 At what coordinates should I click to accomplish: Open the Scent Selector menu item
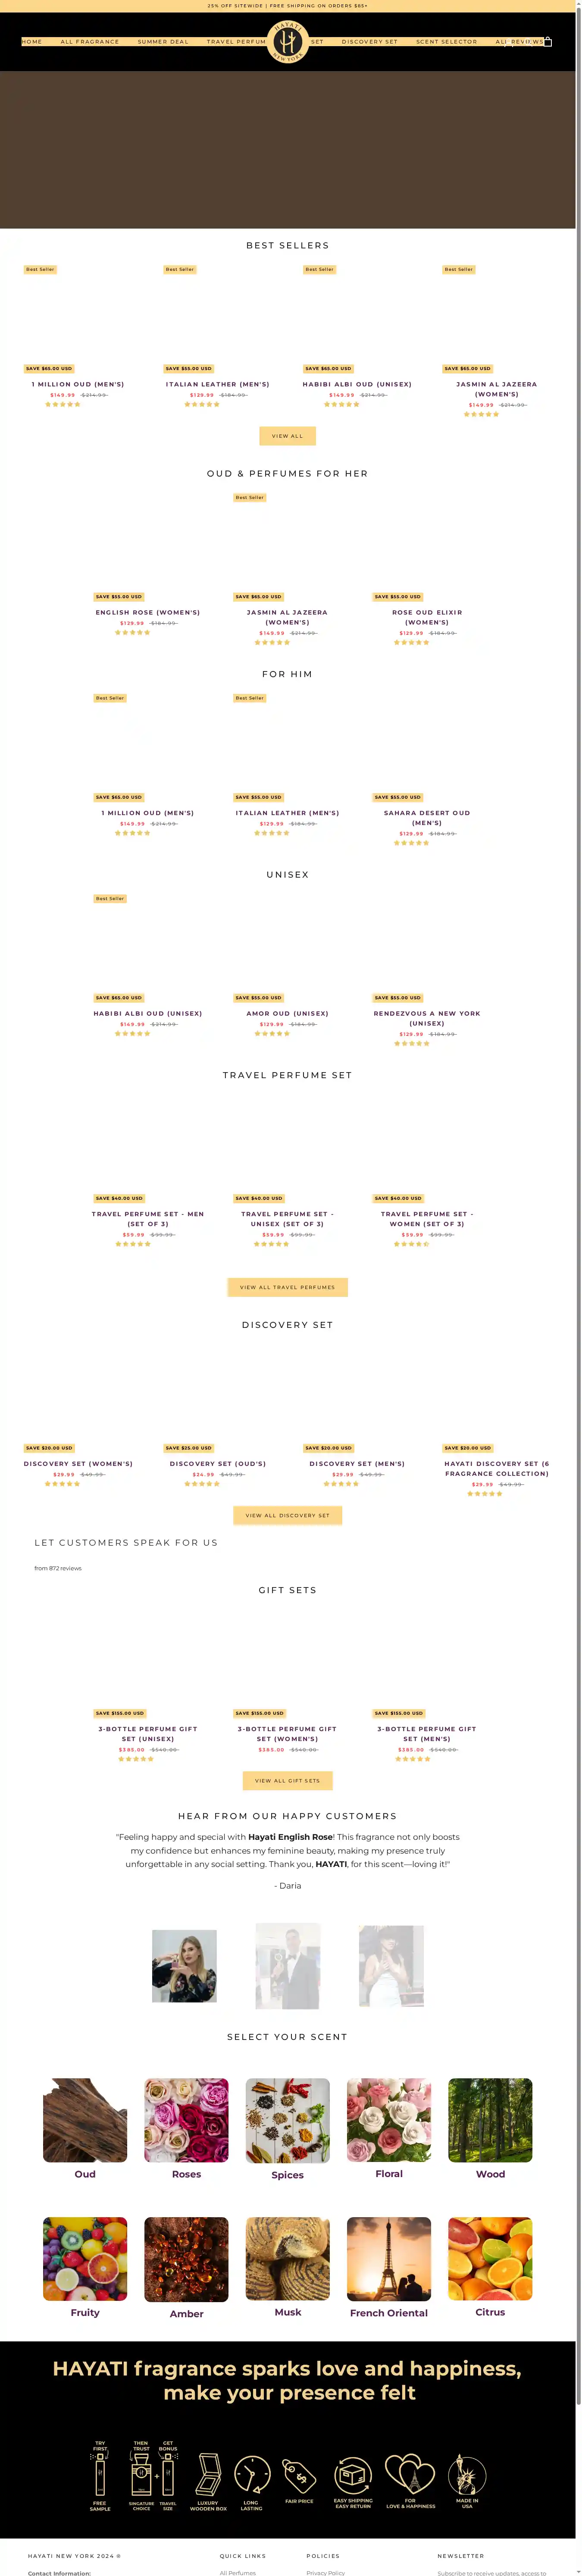click(446, 42)
